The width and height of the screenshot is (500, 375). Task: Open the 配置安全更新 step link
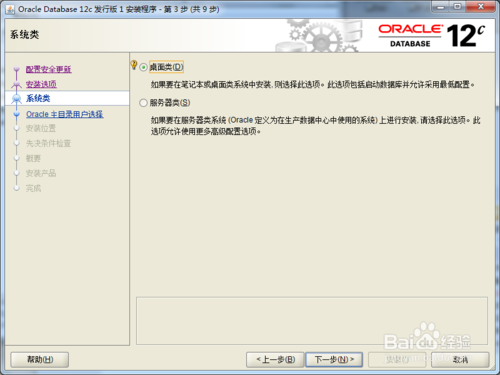tap(49, 69)
